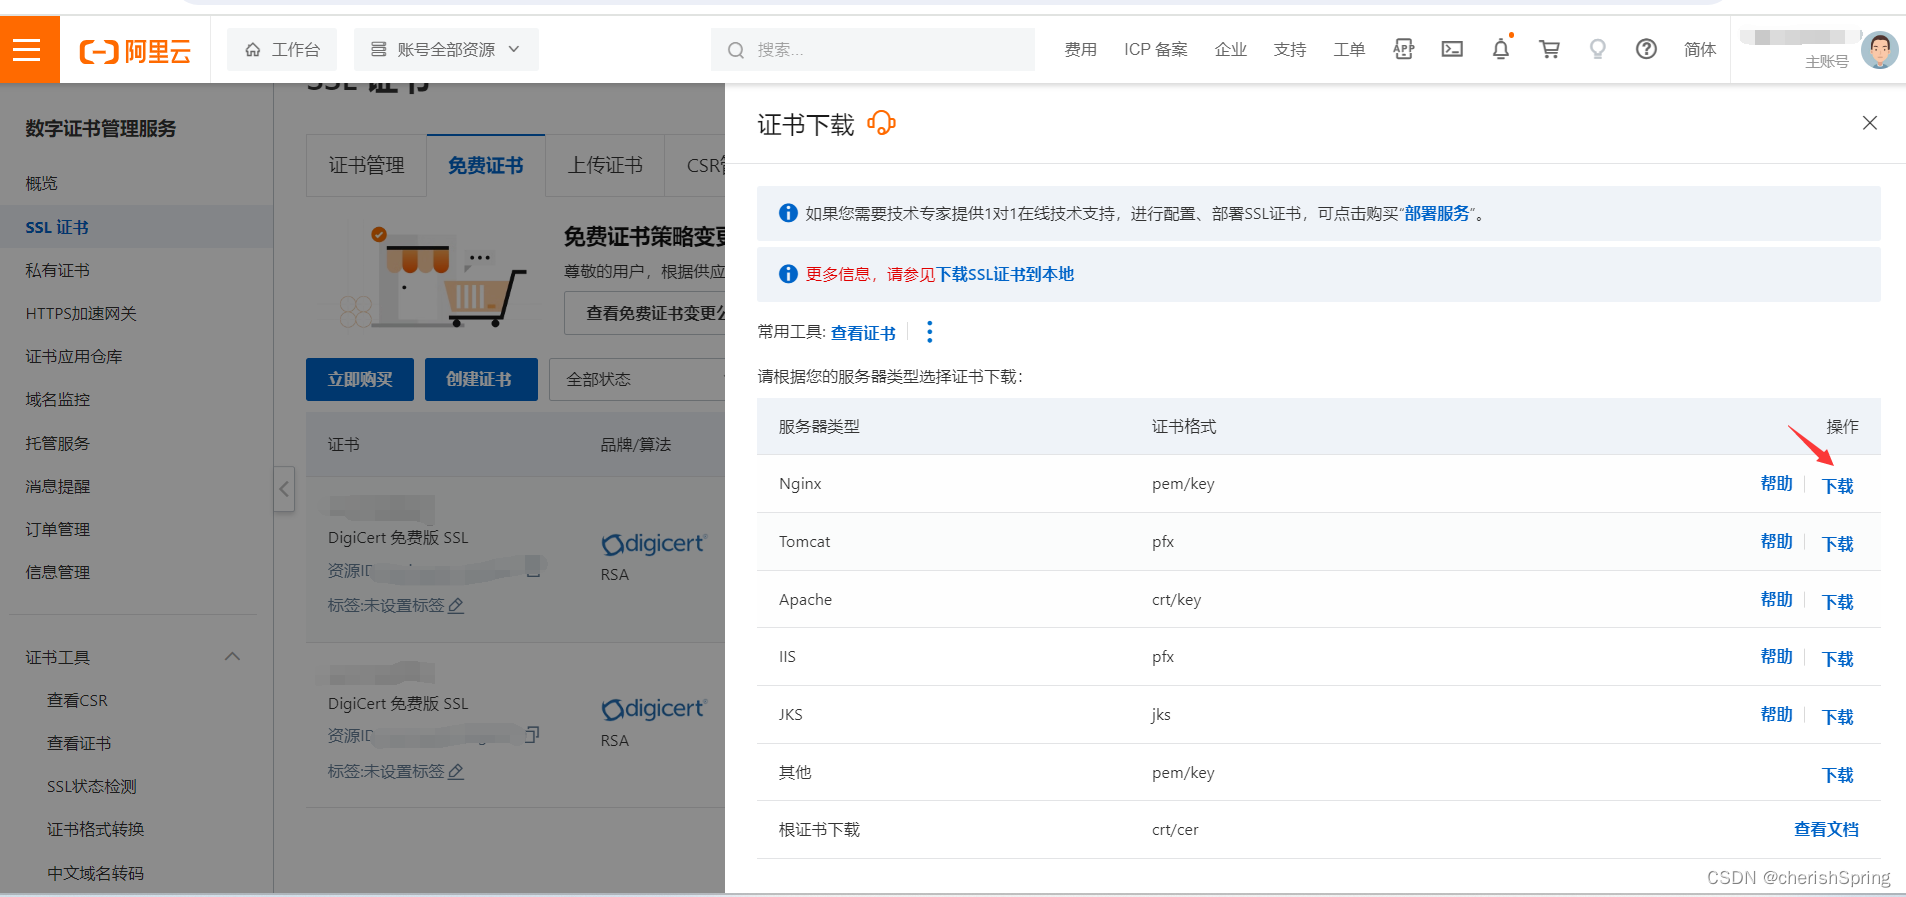Open 查看证书 tool in the sidebar

[x=79, y=743]
